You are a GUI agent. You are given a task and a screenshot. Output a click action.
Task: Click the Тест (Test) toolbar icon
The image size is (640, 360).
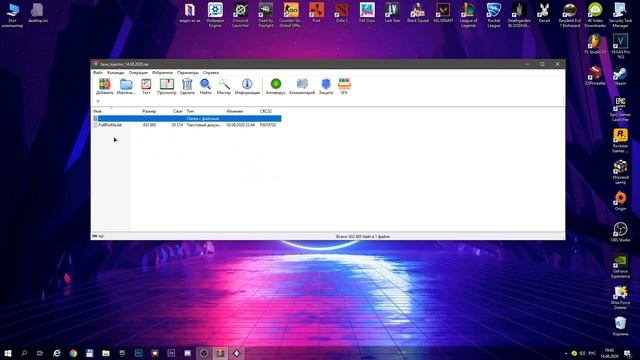(146, 87)
